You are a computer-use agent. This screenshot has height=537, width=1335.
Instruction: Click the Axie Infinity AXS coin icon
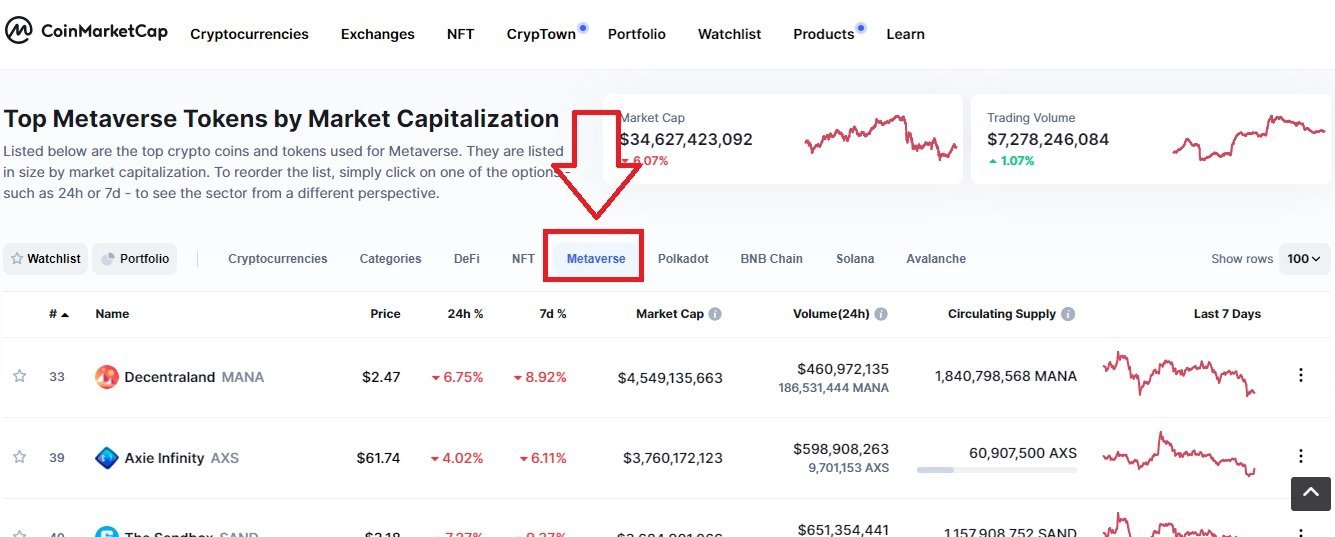(x=107, y=458)
